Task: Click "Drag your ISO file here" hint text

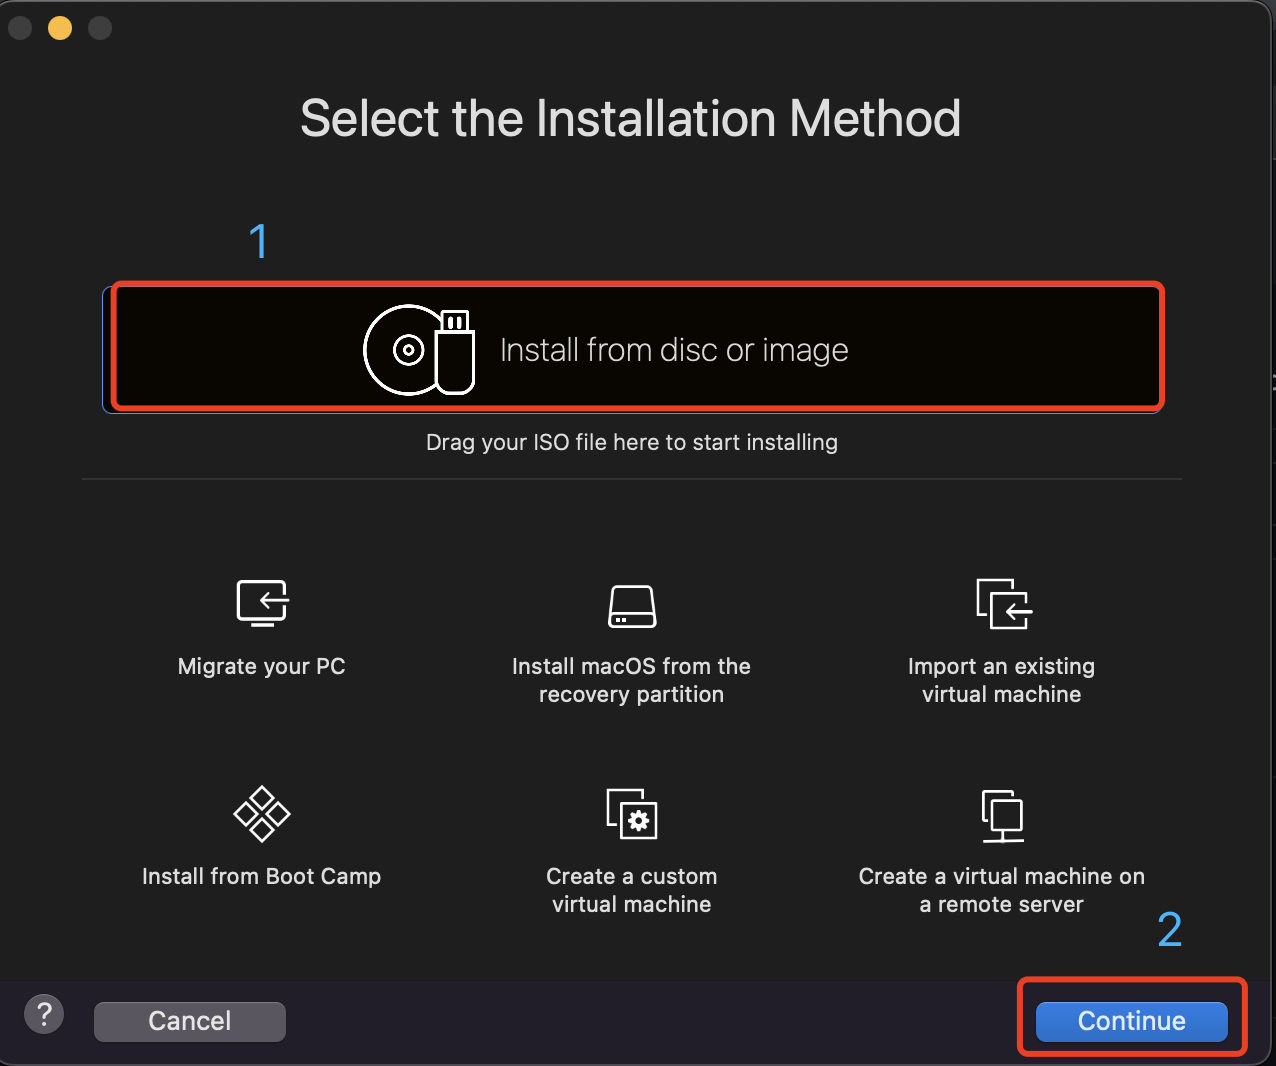Action: point(632,442)
